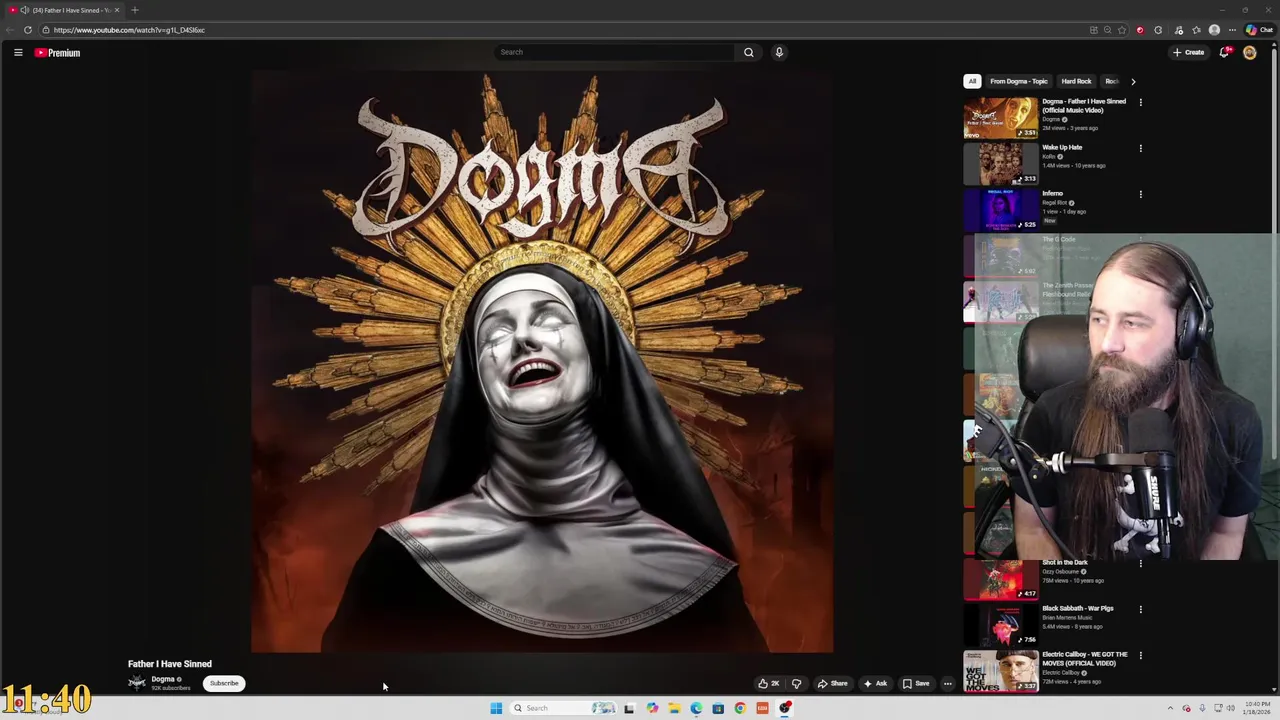Expand hidden system tray icons

pos(1171,708)
